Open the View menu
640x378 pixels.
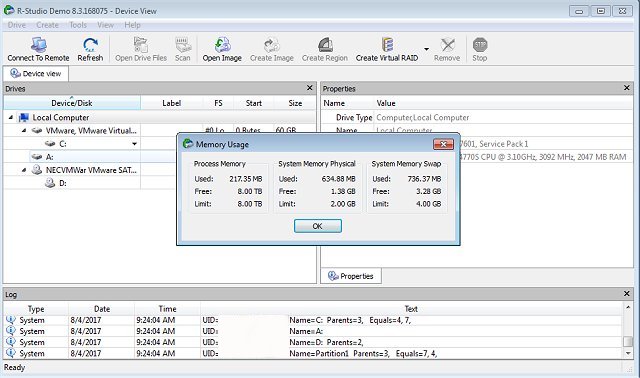click(x=105, y=25)
